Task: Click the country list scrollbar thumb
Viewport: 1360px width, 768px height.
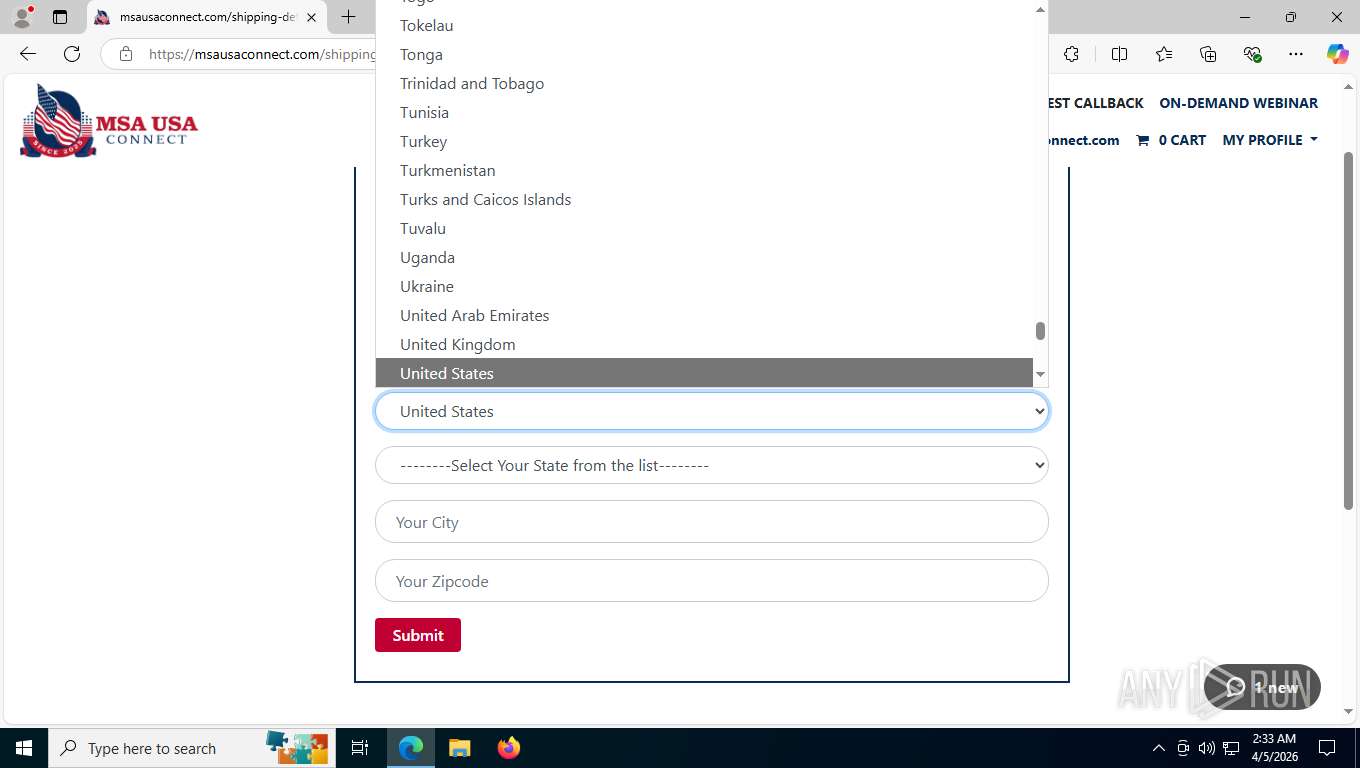Action: tap(1040, 331)
